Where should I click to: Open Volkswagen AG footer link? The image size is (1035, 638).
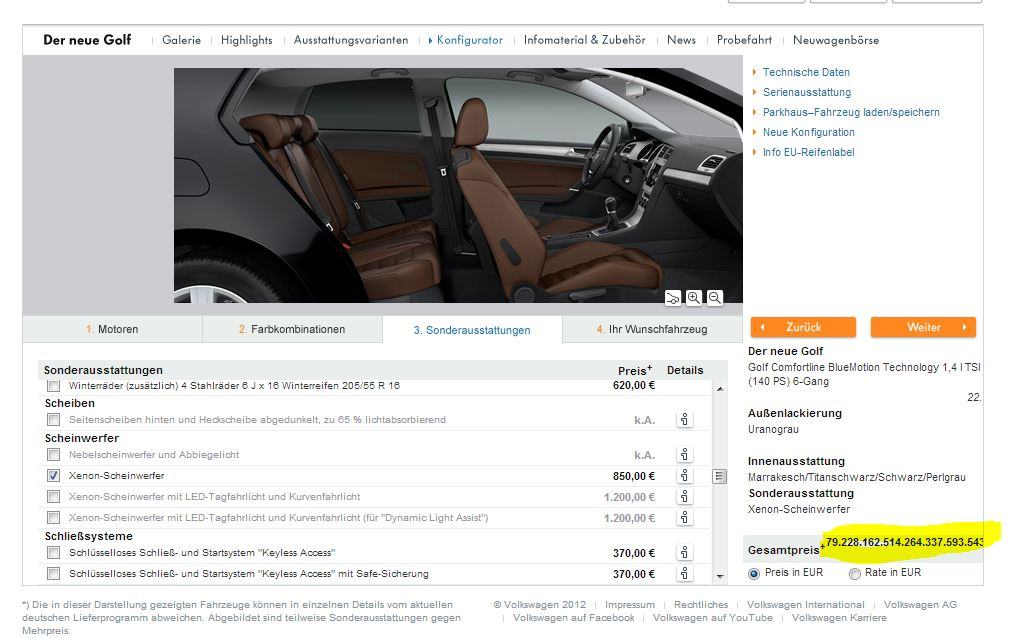(x=920, y=605)
